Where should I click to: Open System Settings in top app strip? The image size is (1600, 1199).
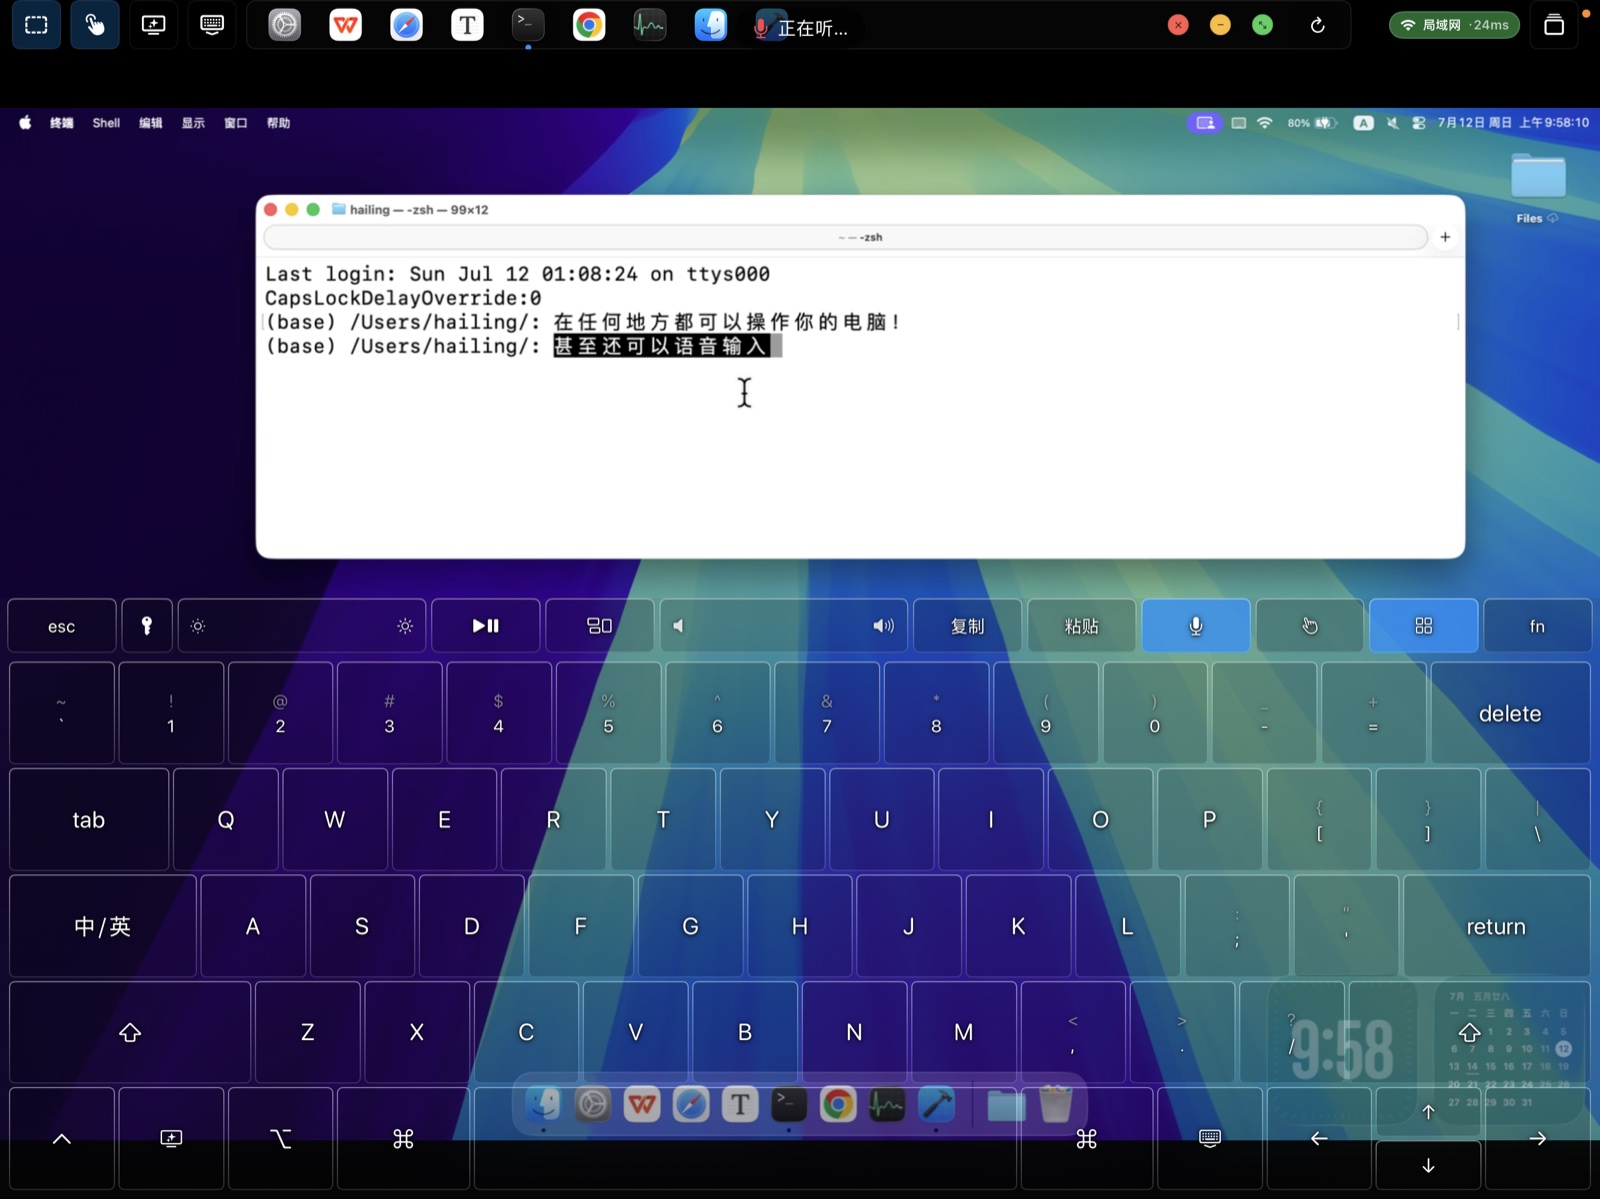(284, 25)
